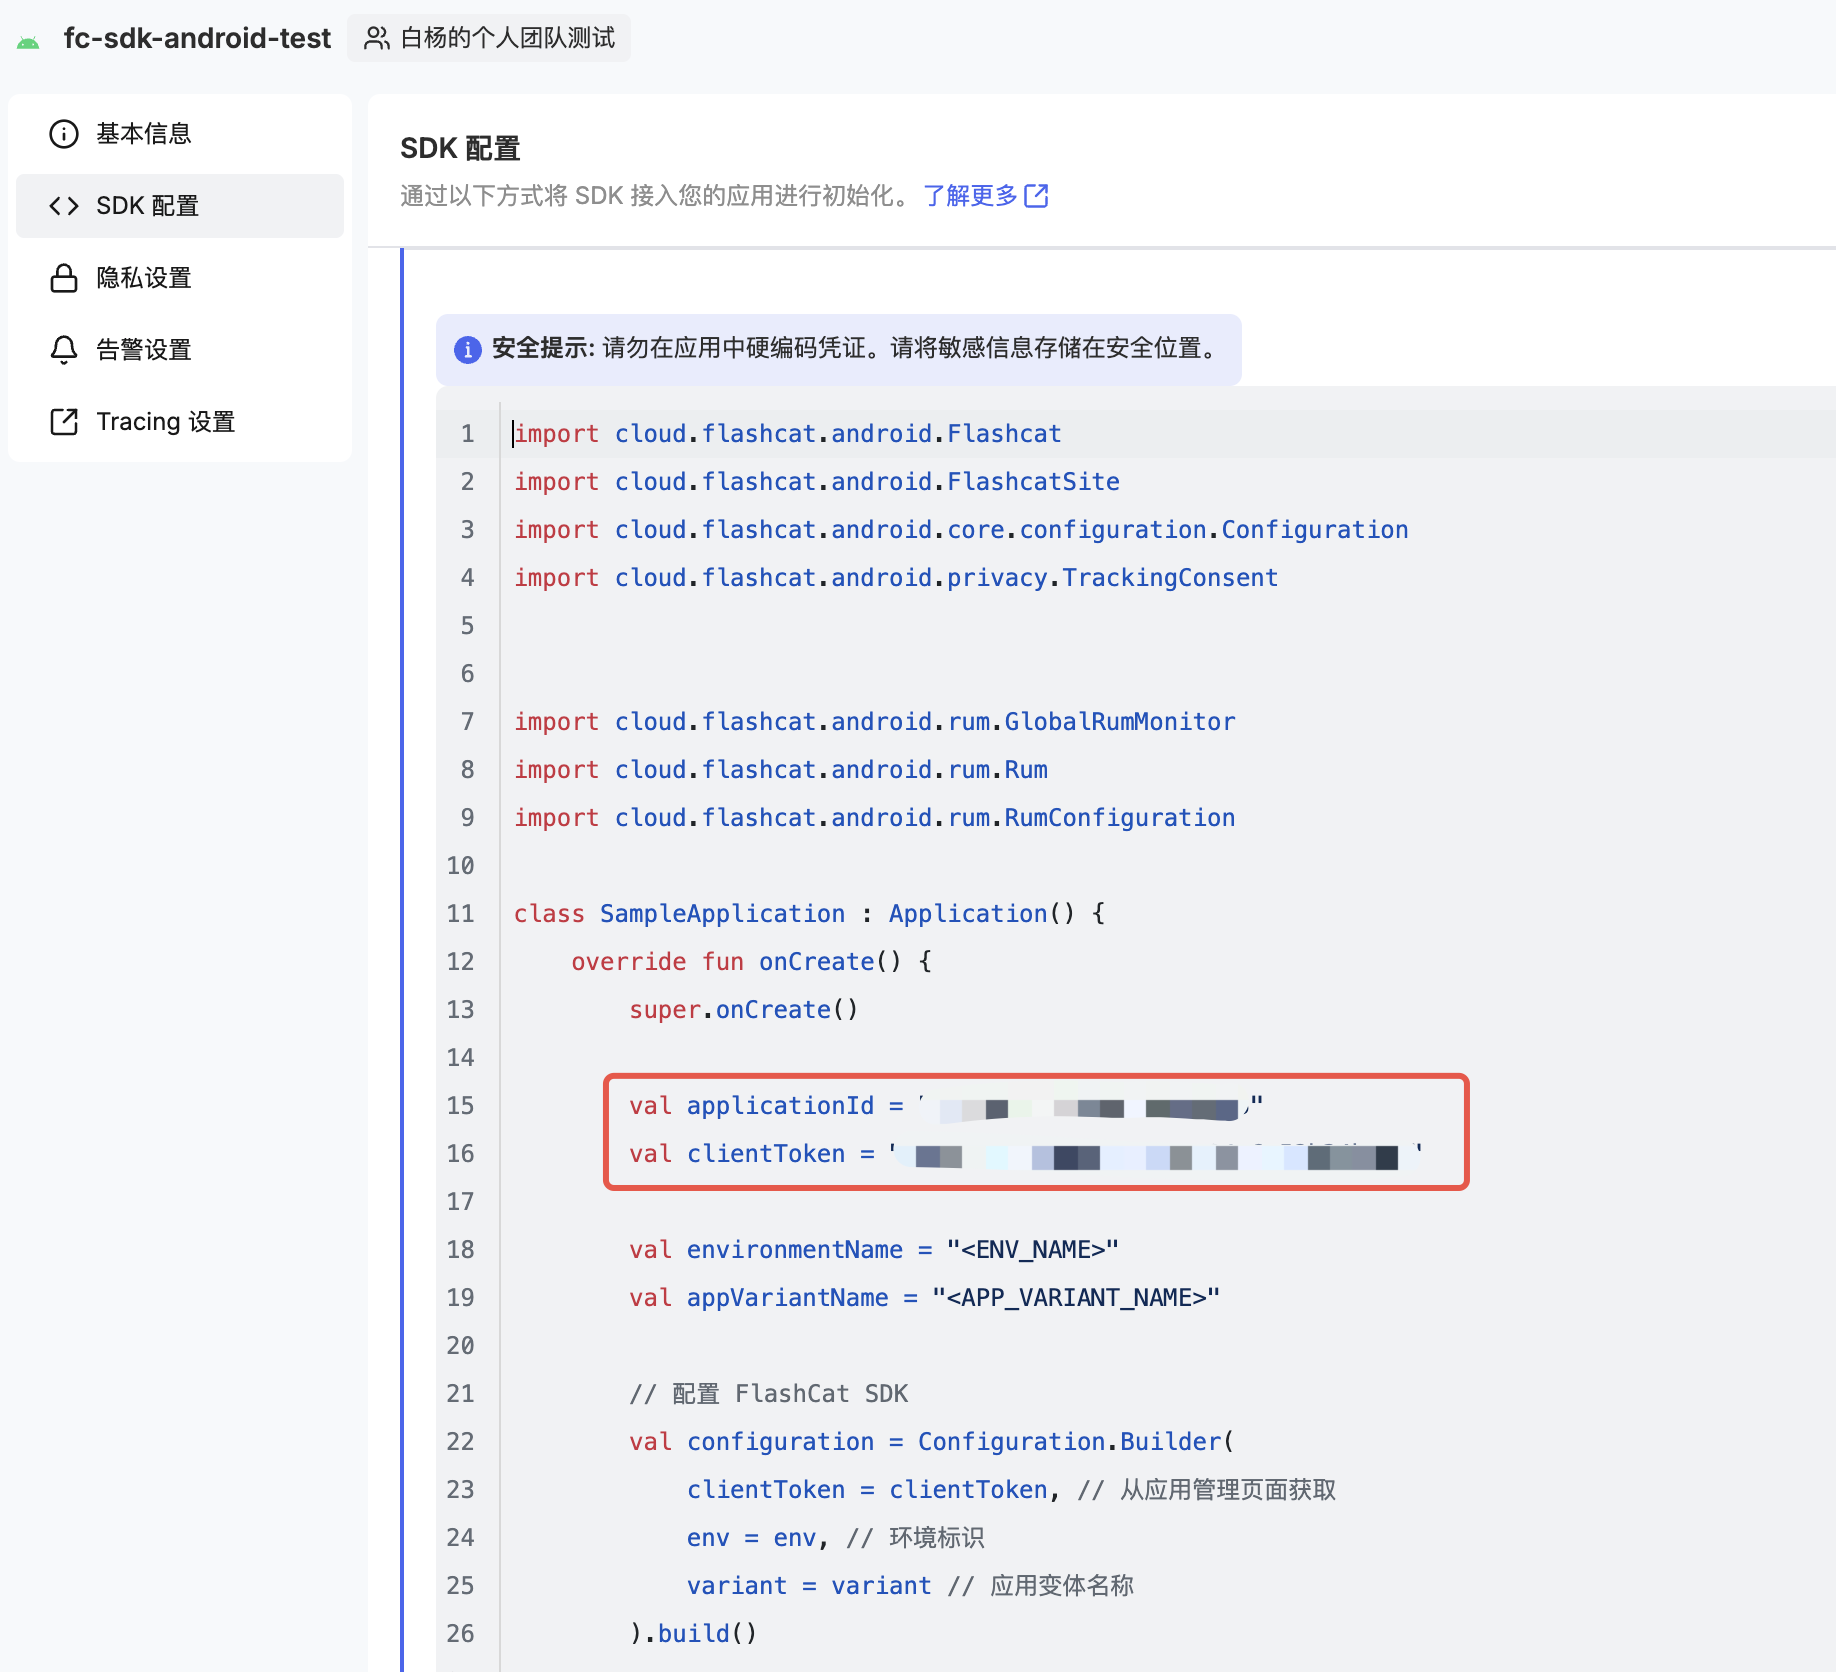Click the bell icon beside 告警设置
Screen dimensions: 1836x1672
coord(64,350)
